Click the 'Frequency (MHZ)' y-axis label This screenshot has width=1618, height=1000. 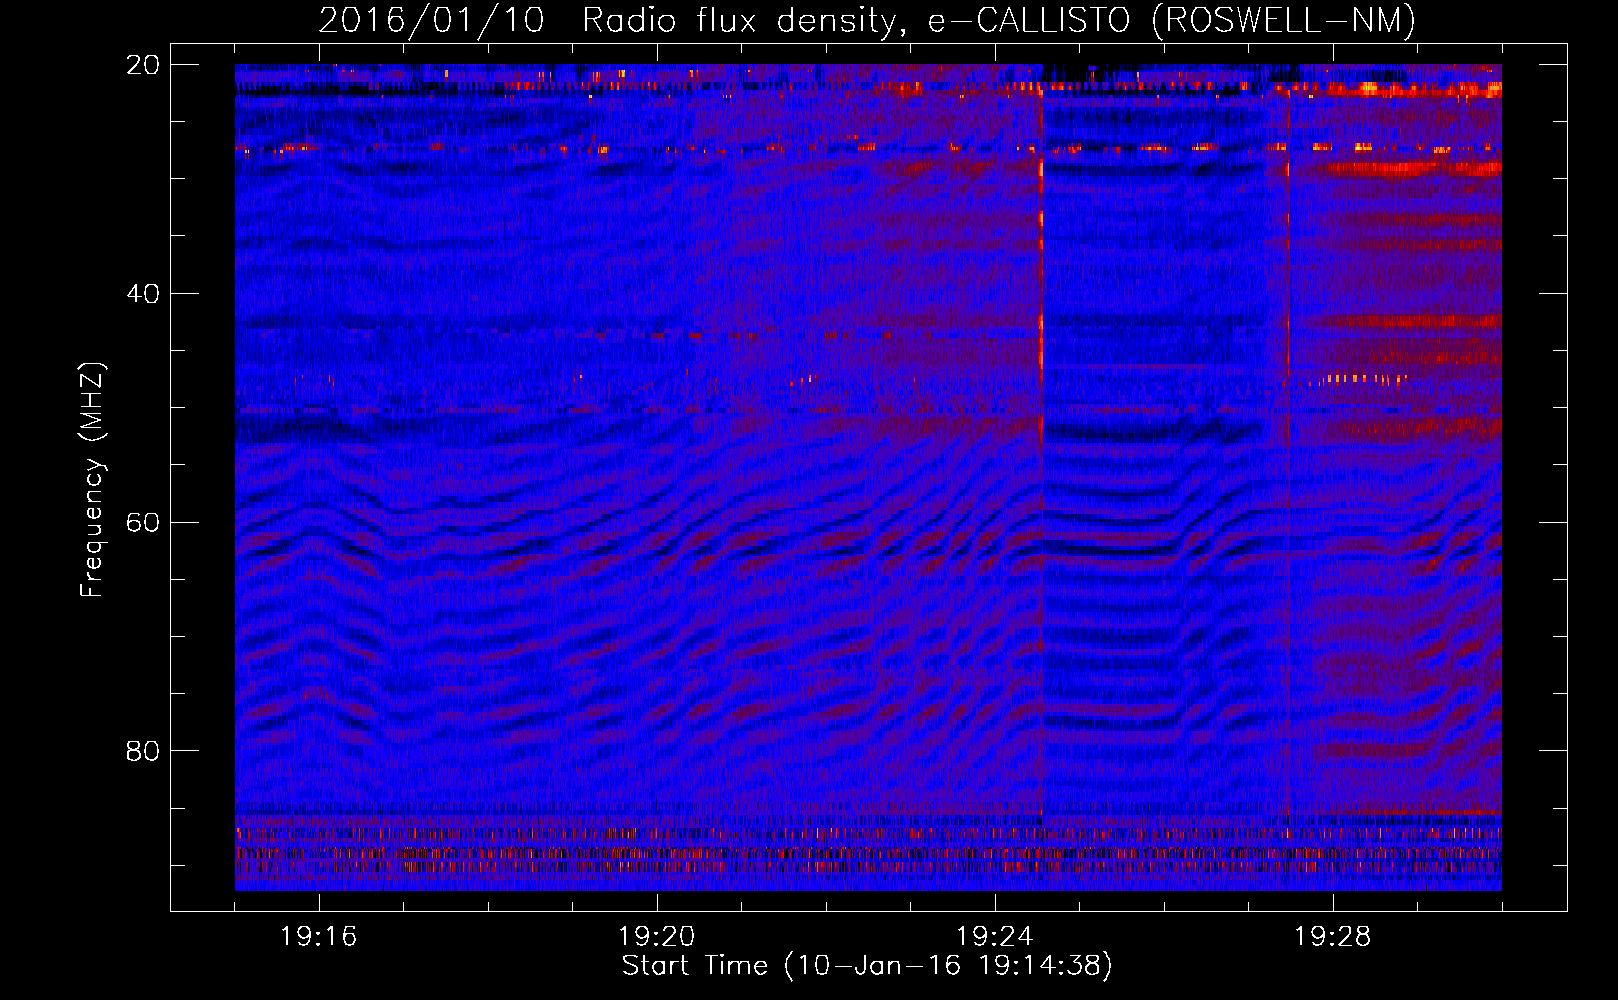92,481
